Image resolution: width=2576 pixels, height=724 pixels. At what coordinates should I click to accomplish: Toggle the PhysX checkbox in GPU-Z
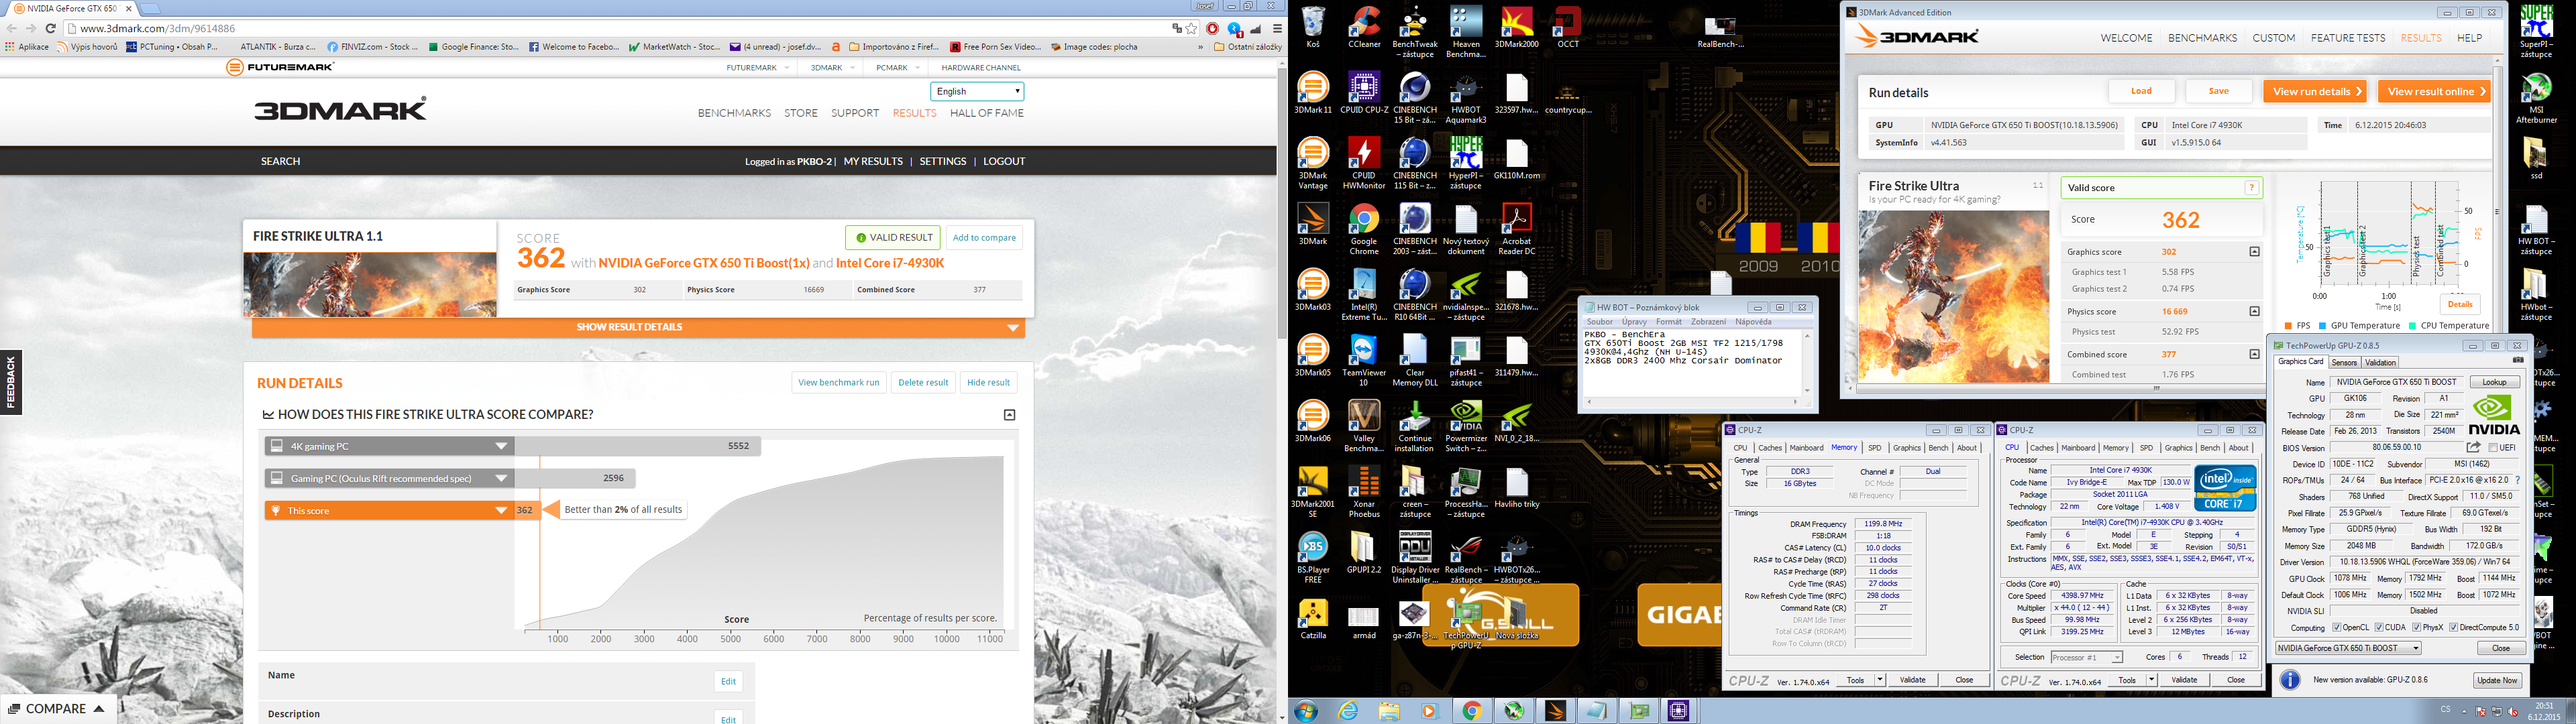coord(2416,628)
